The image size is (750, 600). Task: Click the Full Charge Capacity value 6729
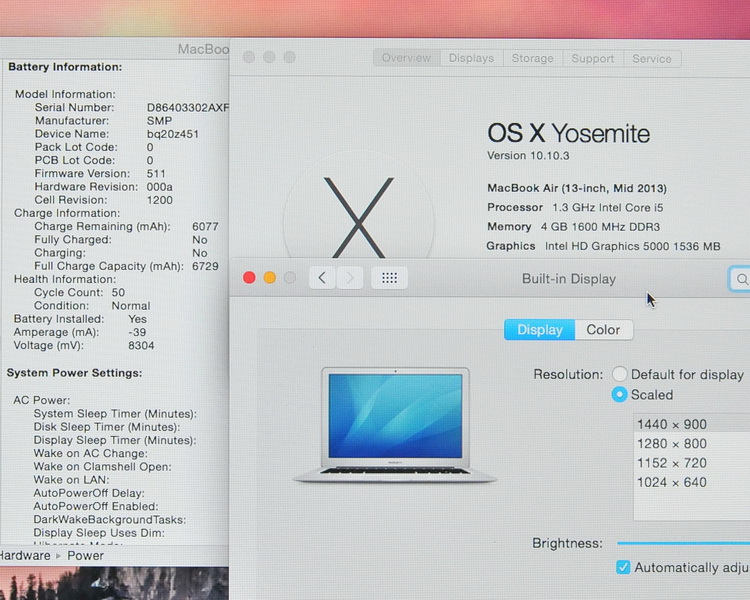(205, 266)
